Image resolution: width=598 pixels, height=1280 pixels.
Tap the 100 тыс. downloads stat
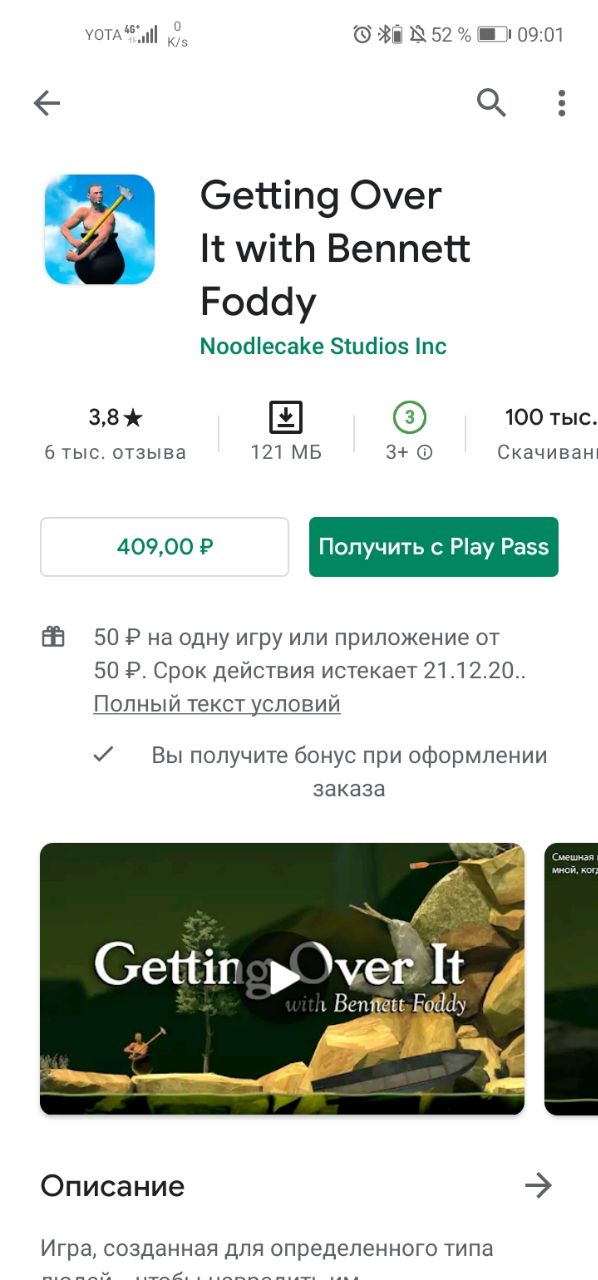point(551,433)
